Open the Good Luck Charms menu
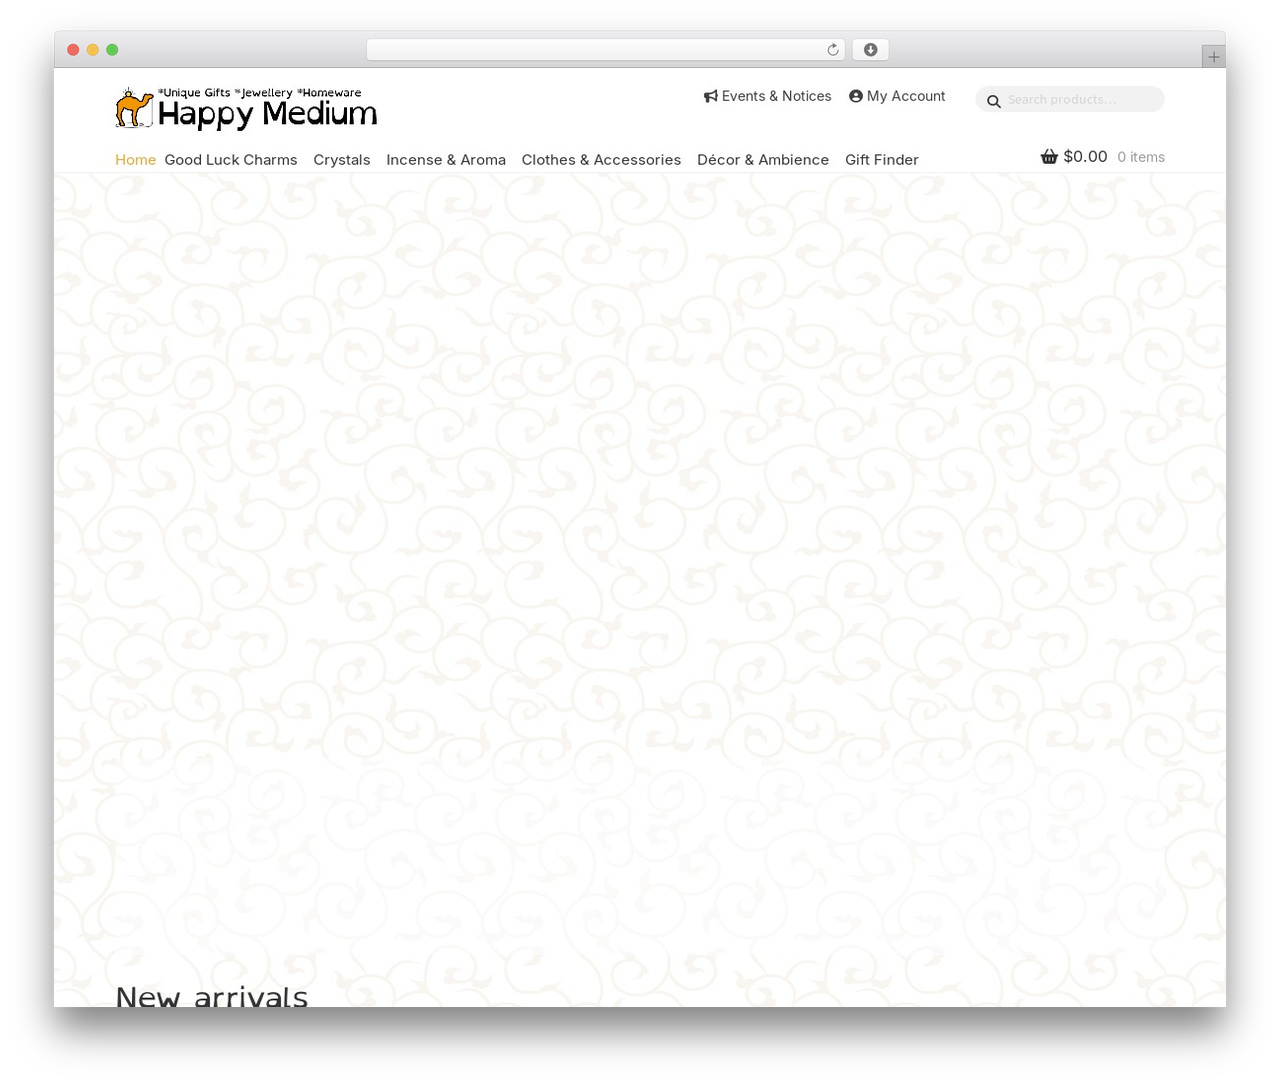The height and width of the screenshot is (1084, 1280). [x=231, y=160]
